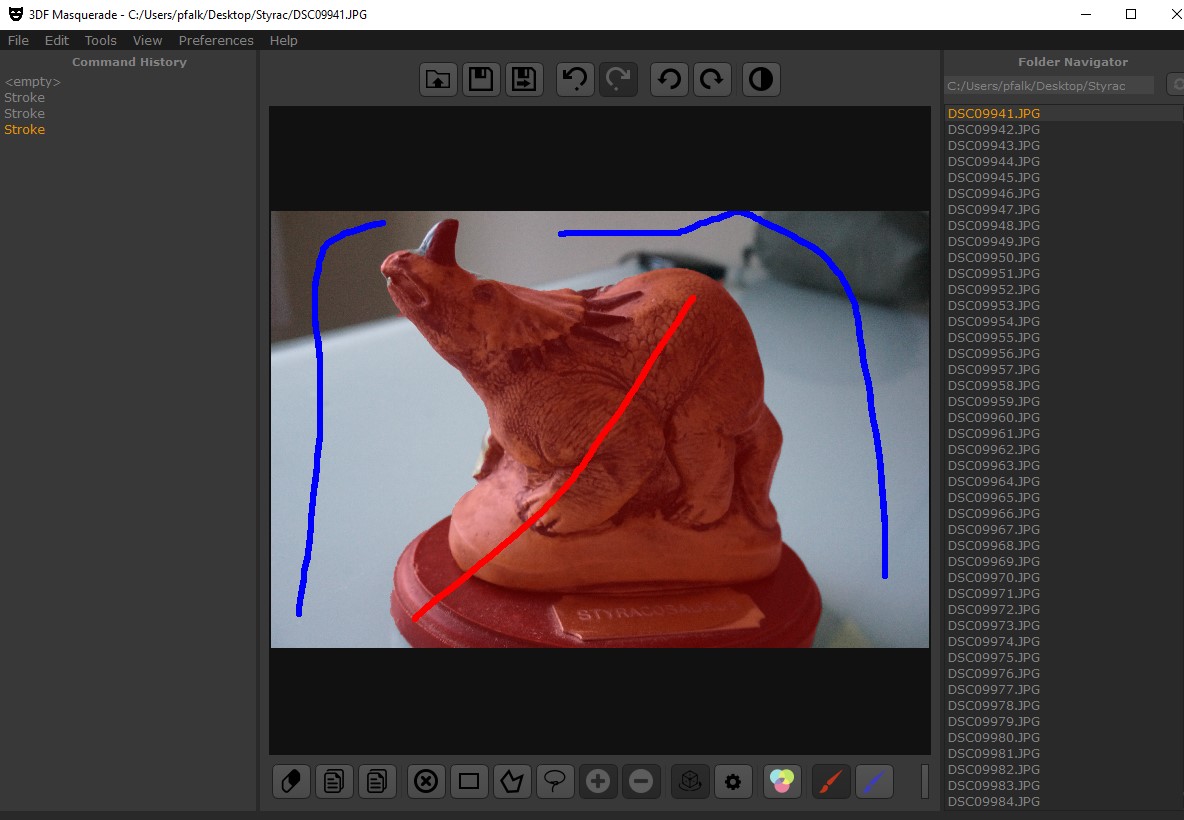This screenshot has height=820, width=1184.
Task: Select the red foreground brush
Action: click(x=831, y=781)
